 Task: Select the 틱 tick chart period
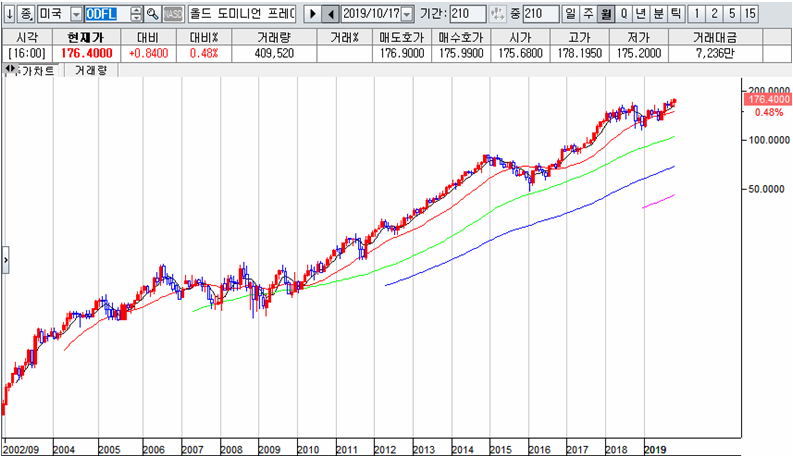[676, 14]
